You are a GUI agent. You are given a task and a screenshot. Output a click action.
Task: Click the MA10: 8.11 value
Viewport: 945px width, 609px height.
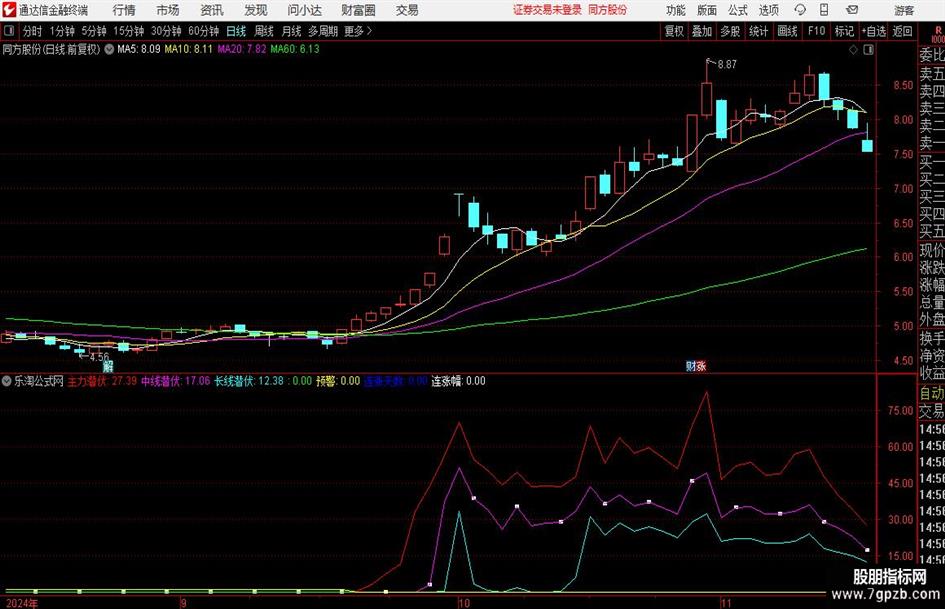(189, 49)
